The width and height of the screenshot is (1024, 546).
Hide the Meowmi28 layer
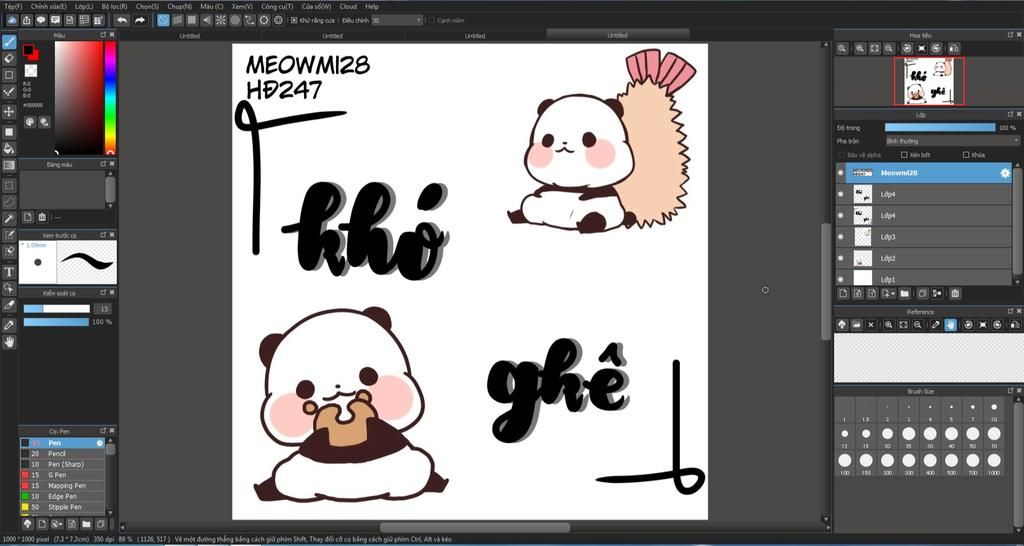[x=840, y=173]
